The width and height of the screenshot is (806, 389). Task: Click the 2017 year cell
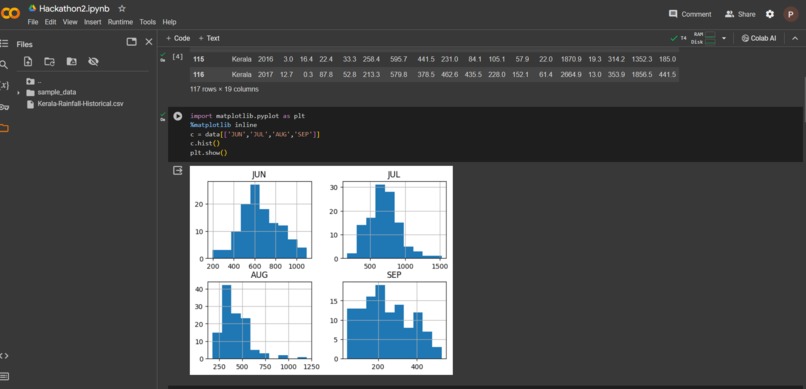click(265, 75)
